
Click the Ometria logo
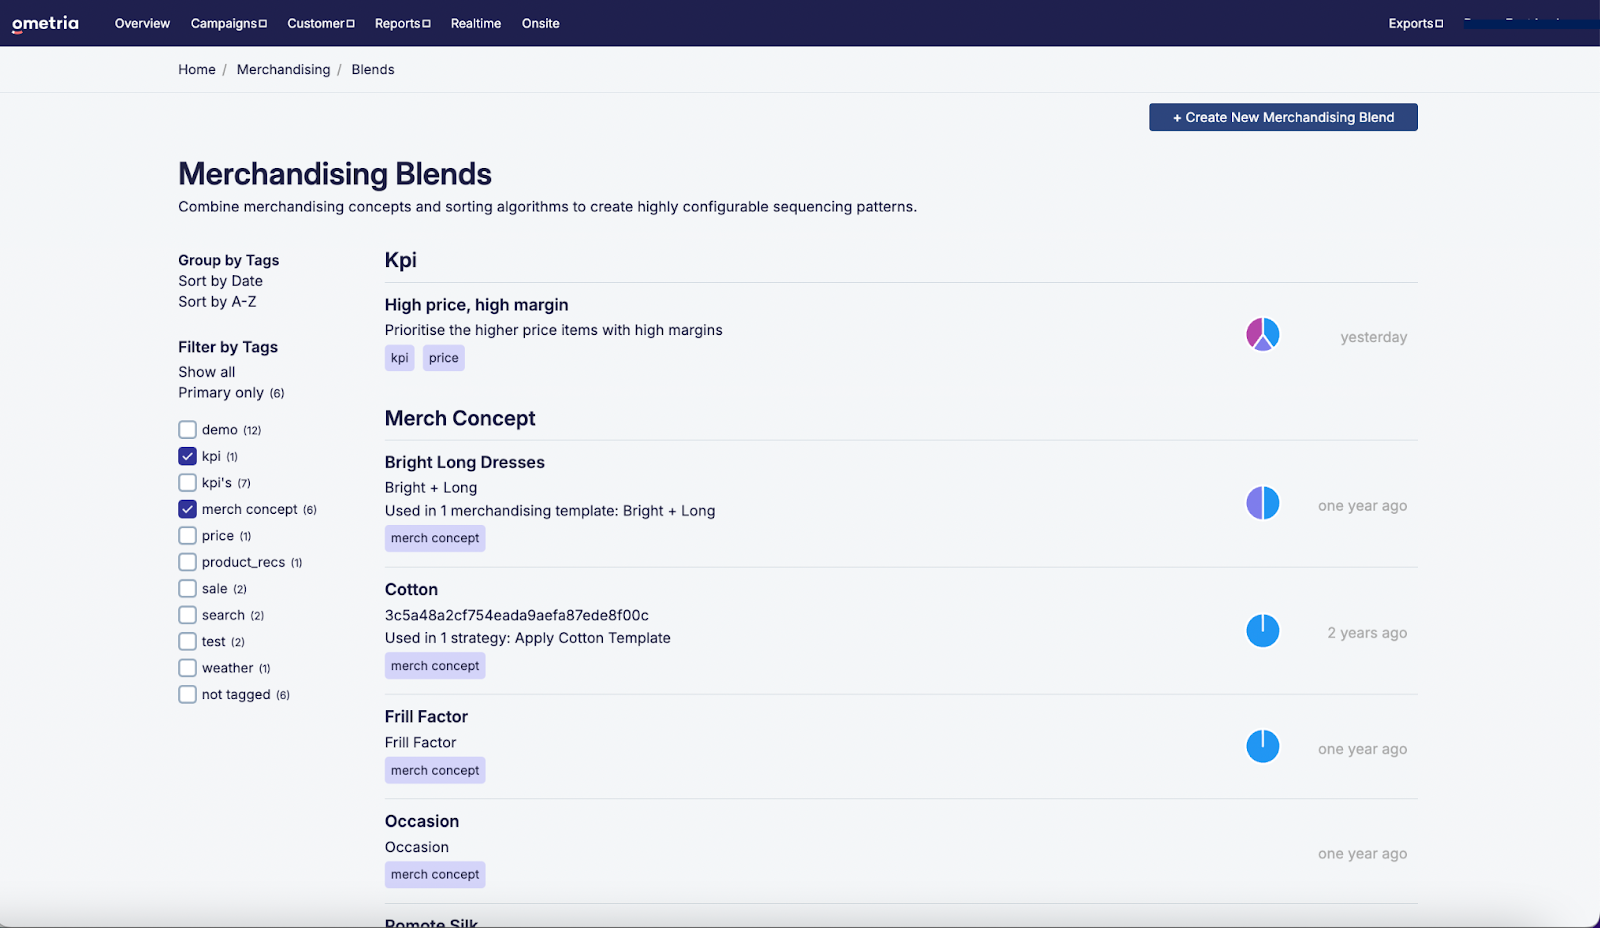tap(44, 23)
